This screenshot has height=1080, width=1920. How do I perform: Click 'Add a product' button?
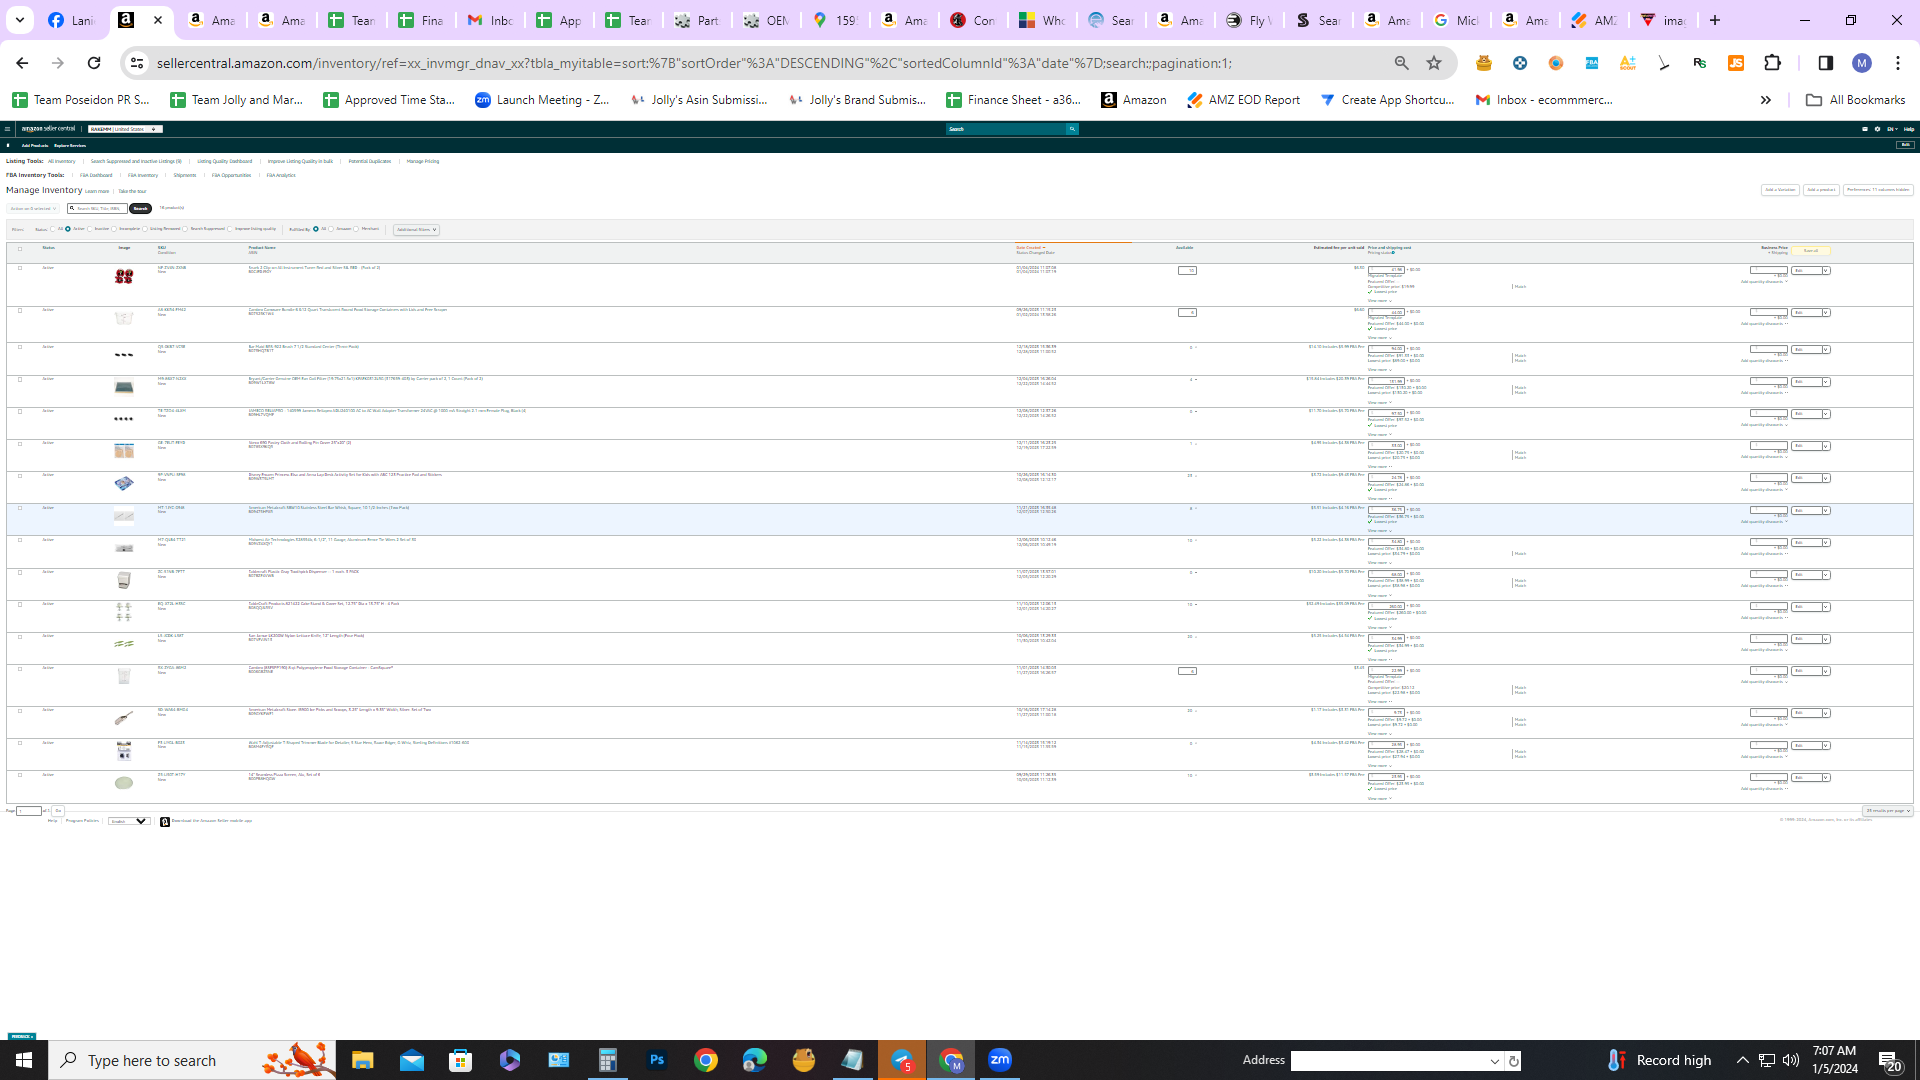(1821, 190)
